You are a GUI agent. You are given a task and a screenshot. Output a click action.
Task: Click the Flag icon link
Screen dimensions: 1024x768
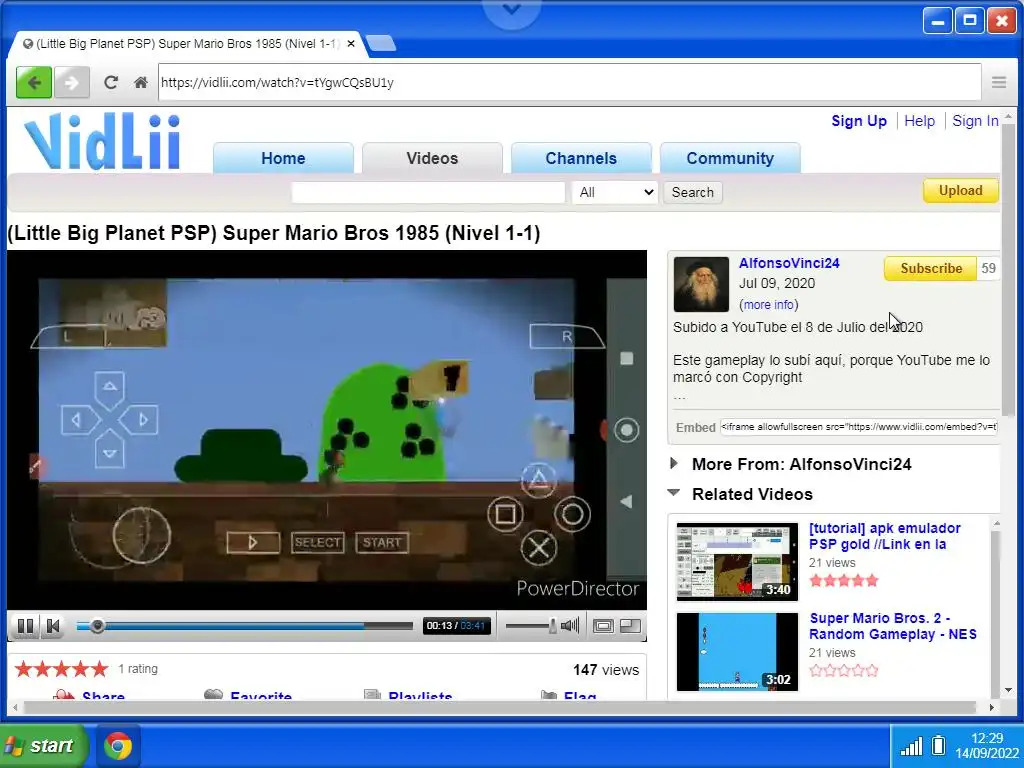coord(569,696)
